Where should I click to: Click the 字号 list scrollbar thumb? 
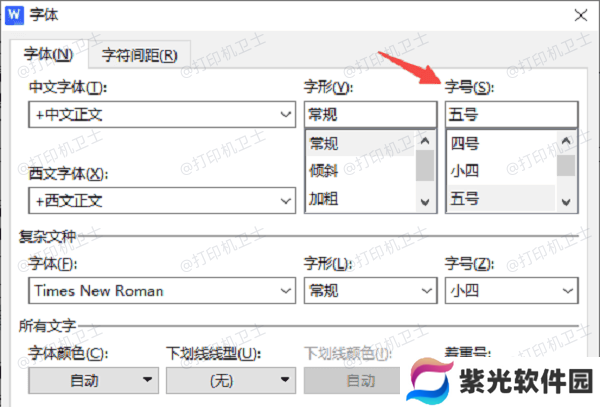pyautogui.click(x=566, y=166)
